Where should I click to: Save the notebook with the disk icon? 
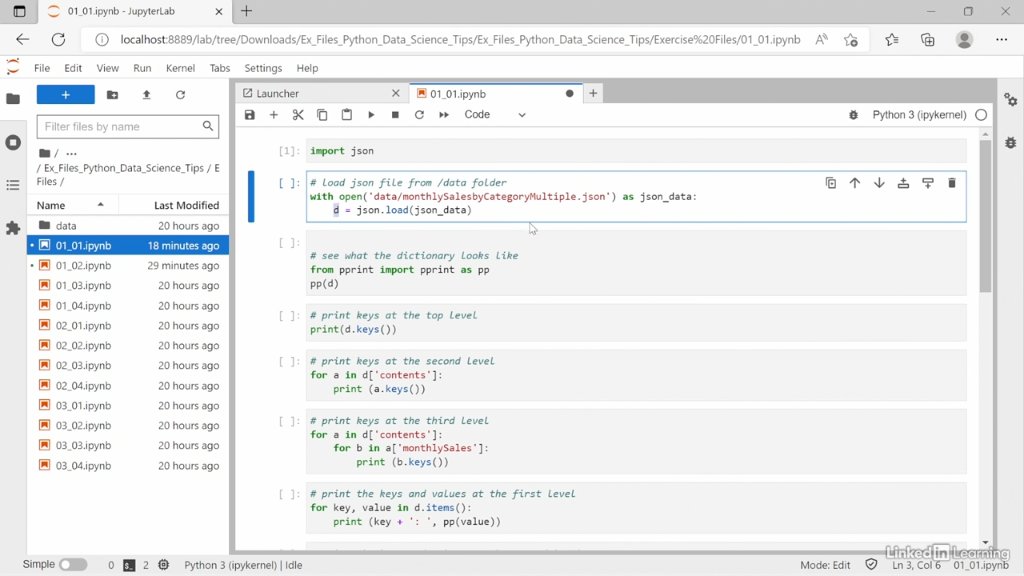coord(249,115)
